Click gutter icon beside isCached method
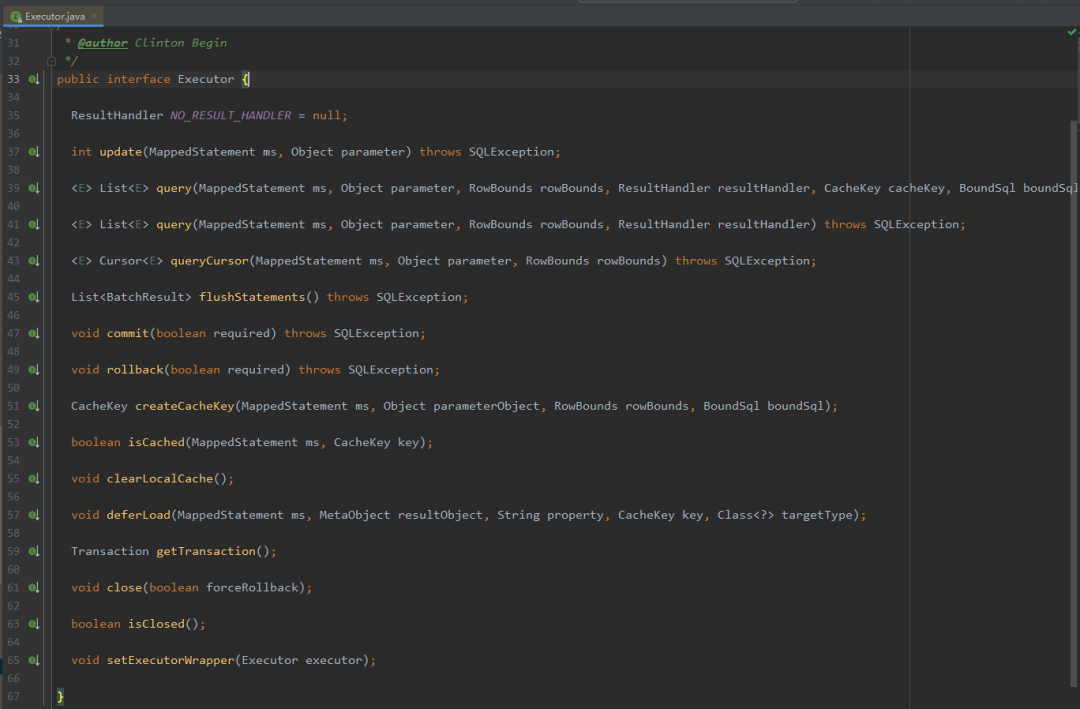The image size is (1080, 709). tap(34, 442)
